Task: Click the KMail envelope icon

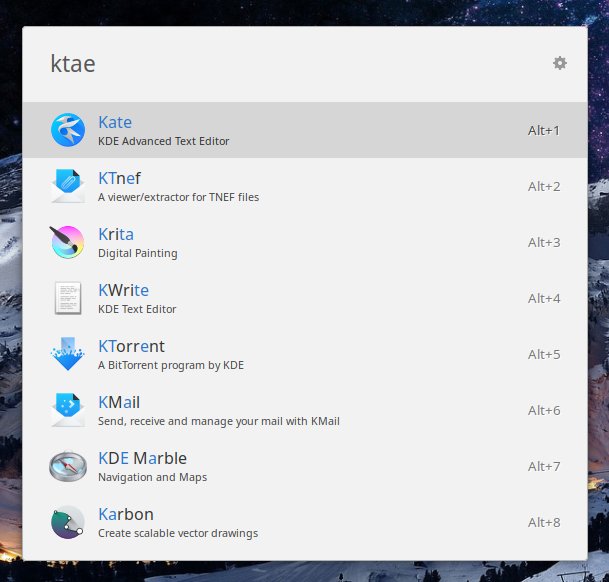Action: 68,410
